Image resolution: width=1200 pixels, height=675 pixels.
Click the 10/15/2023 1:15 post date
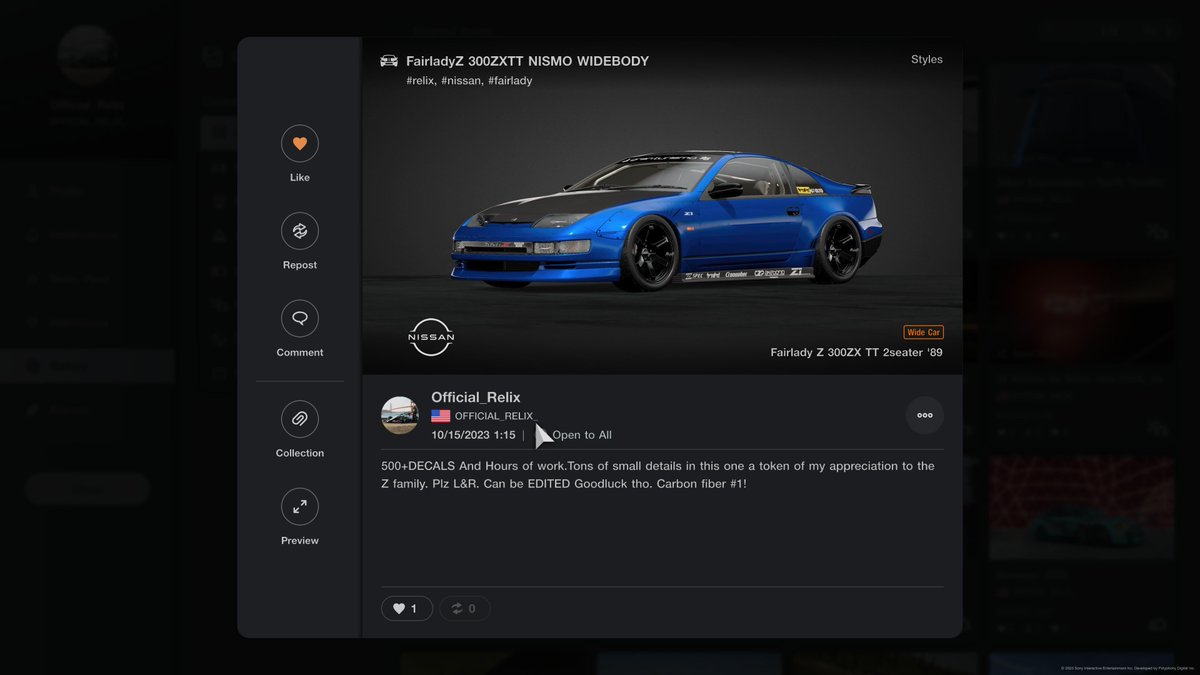point(473,435)
